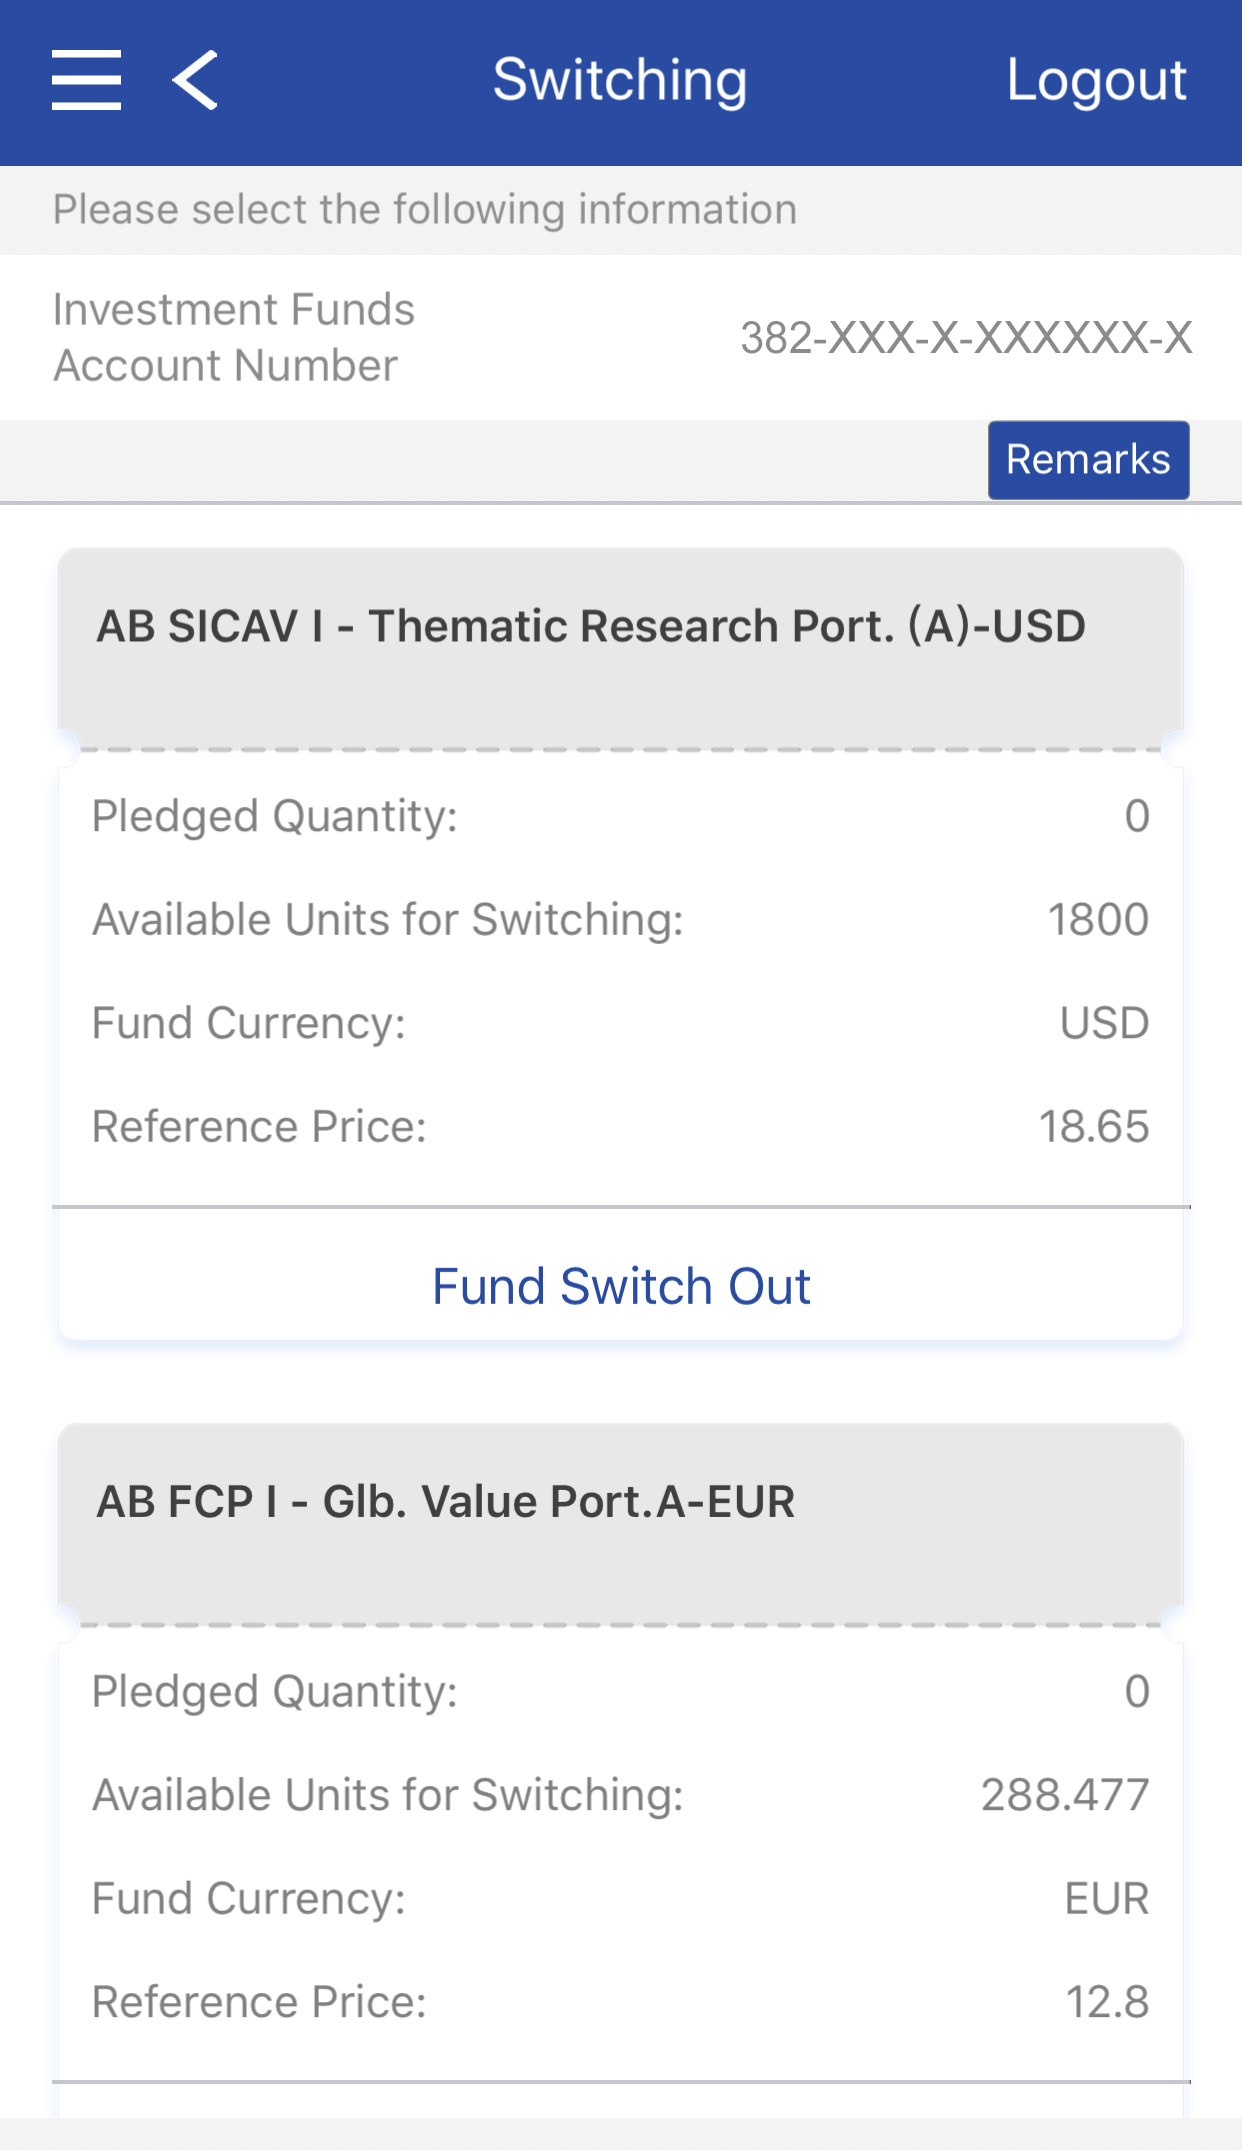Tap the 288.477 available units value
The width and height of the screenshot is (1242, 2150).
click(x=1064, y=1795)
